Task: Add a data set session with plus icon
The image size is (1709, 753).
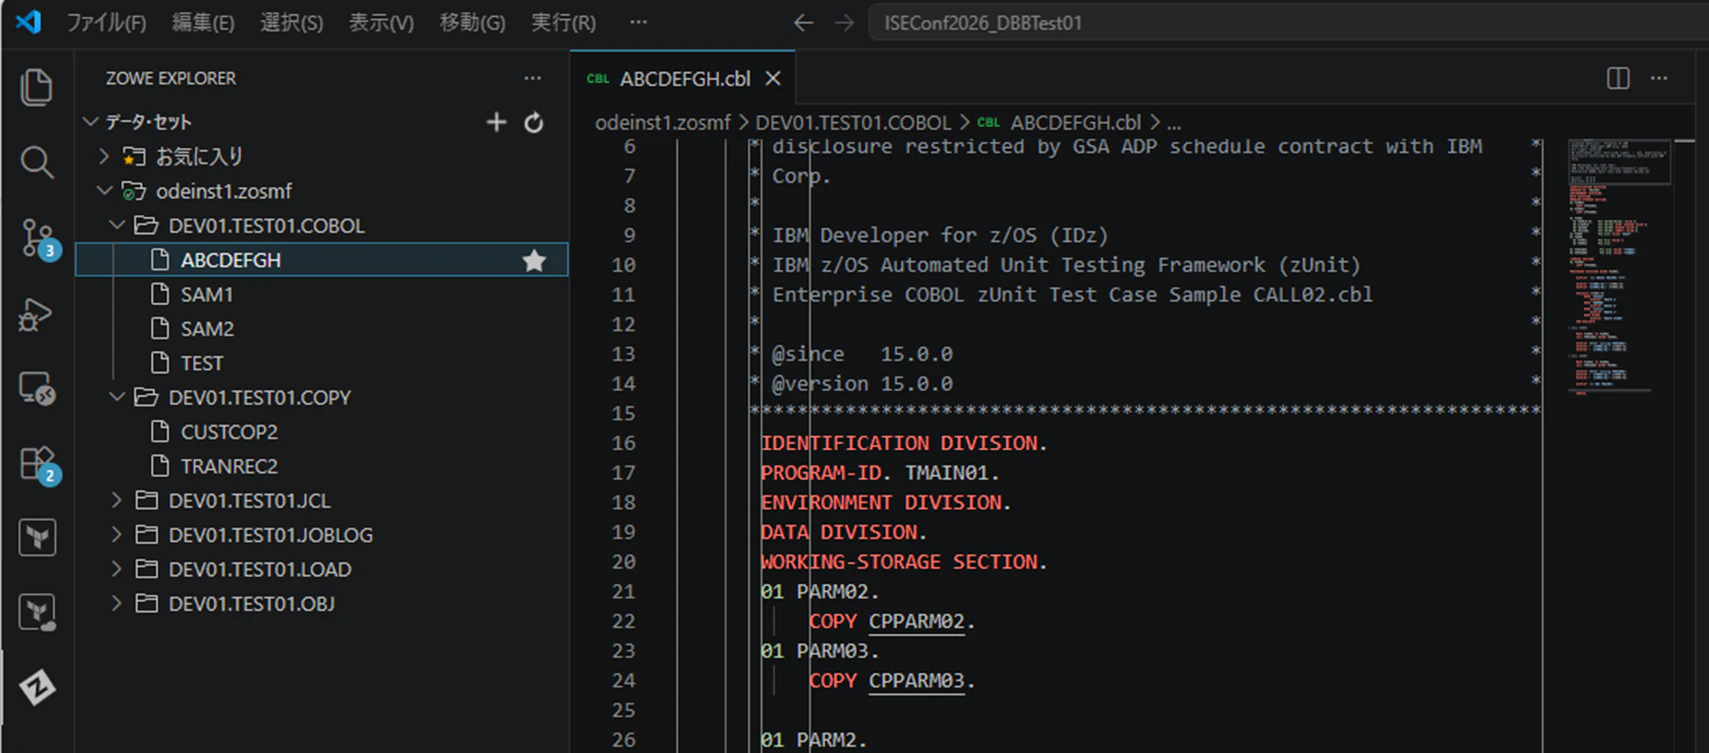Action: click(496, 122)
